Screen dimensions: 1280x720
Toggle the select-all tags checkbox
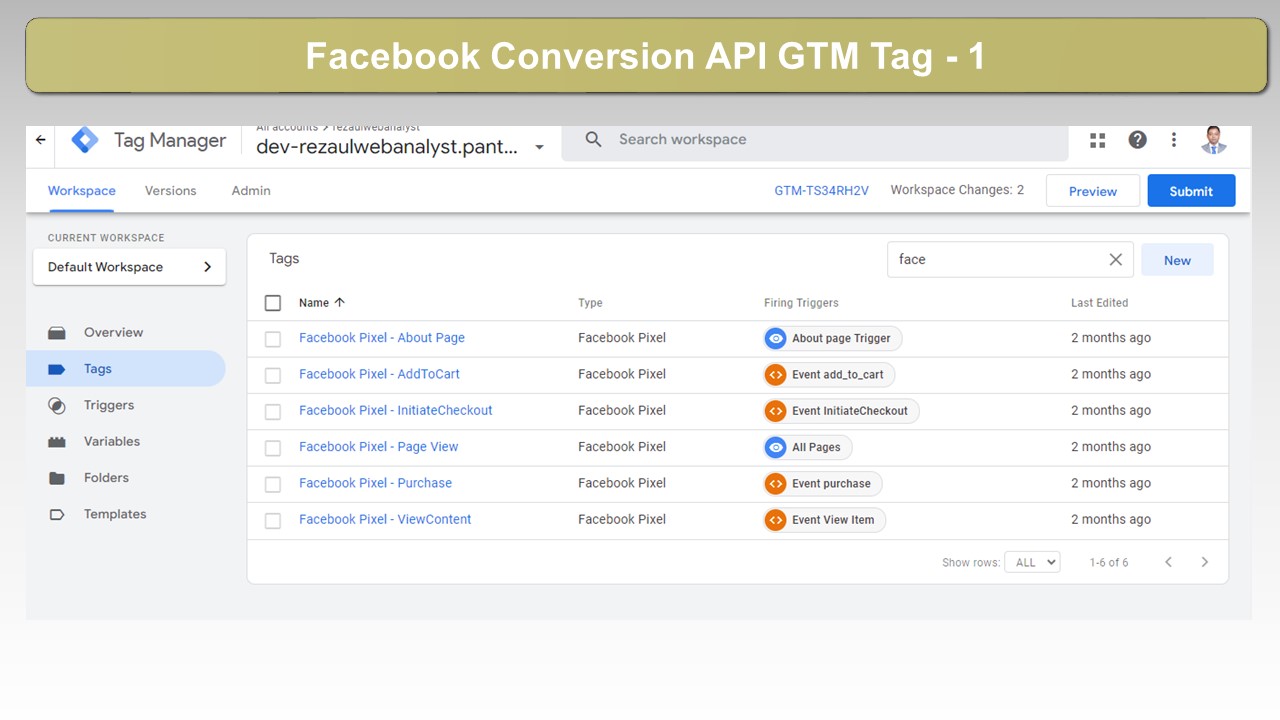pos(273,303)
